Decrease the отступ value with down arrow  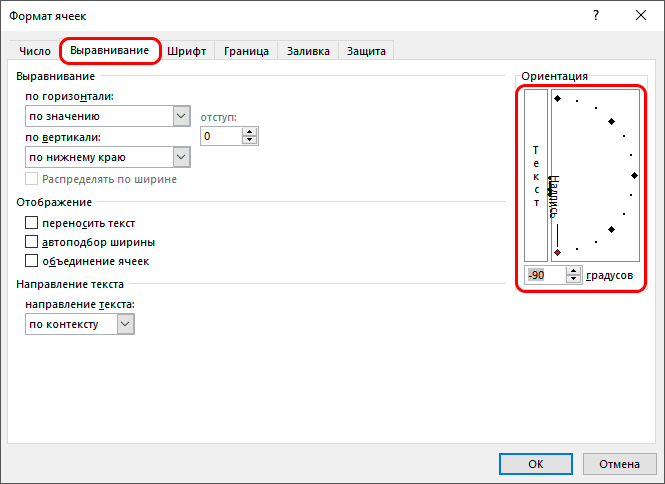click(x=250, y=140)
